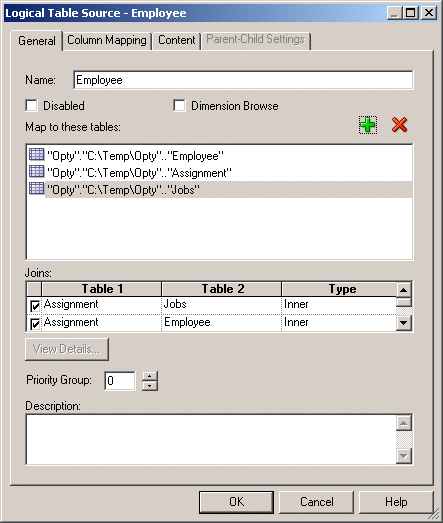This screenshot has height=523, width=443.
Task: Click the green plus Add table icon
Action: 368,125
